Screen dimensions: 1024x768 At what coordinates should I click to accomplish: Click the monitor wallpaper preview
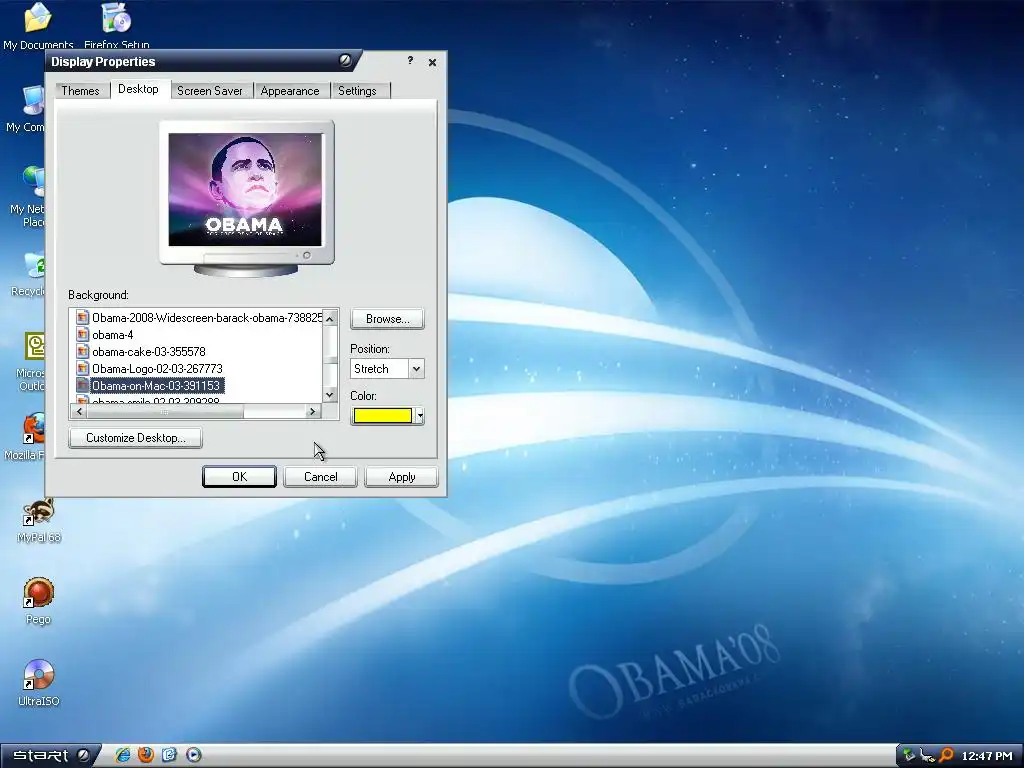[x=246, y=189]
